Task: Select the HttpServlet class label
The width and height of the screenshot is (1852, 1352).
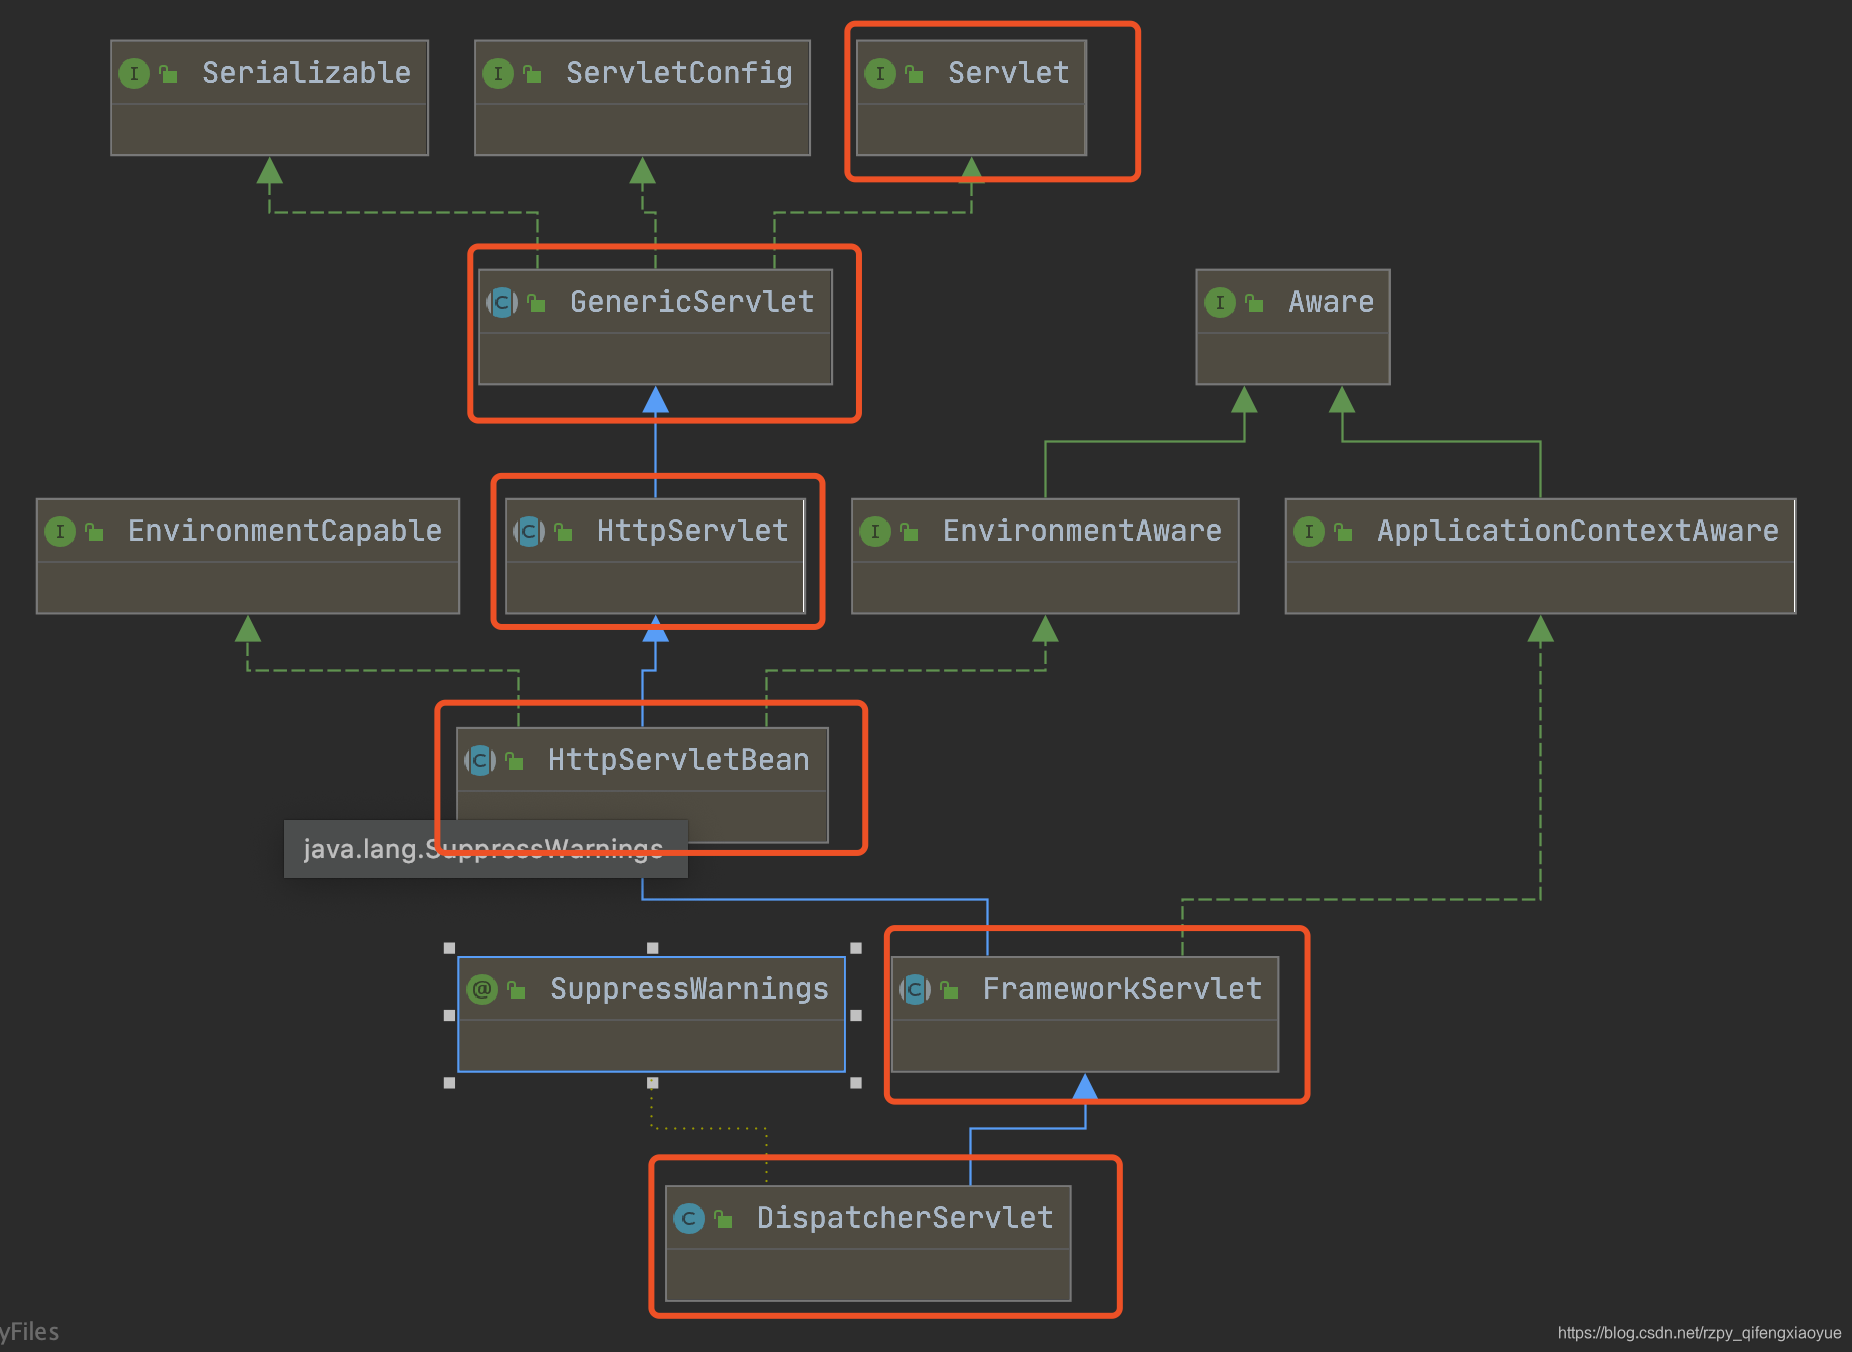Action: click(x=692, y=531)
